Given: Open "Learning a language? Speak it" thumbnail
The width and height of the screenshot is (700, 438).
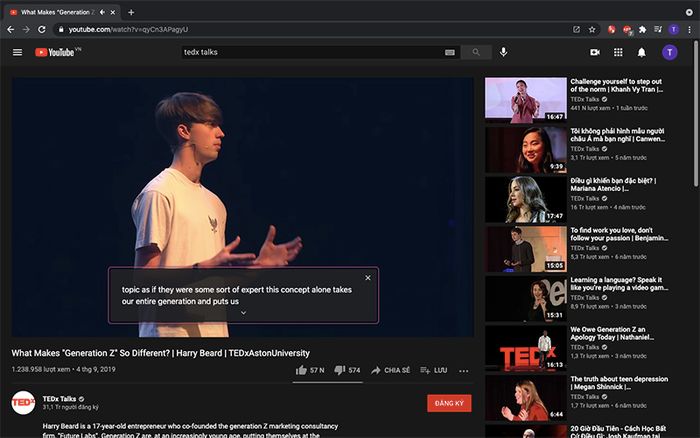Looking at the screenshot, I should pos(526,298).
